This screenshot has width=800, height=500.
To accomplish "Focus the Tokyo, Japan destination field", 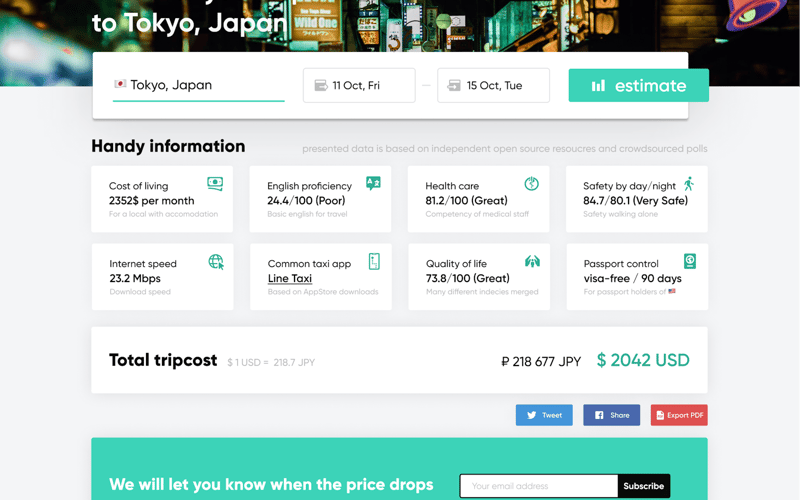I will (x=198, y=85).
